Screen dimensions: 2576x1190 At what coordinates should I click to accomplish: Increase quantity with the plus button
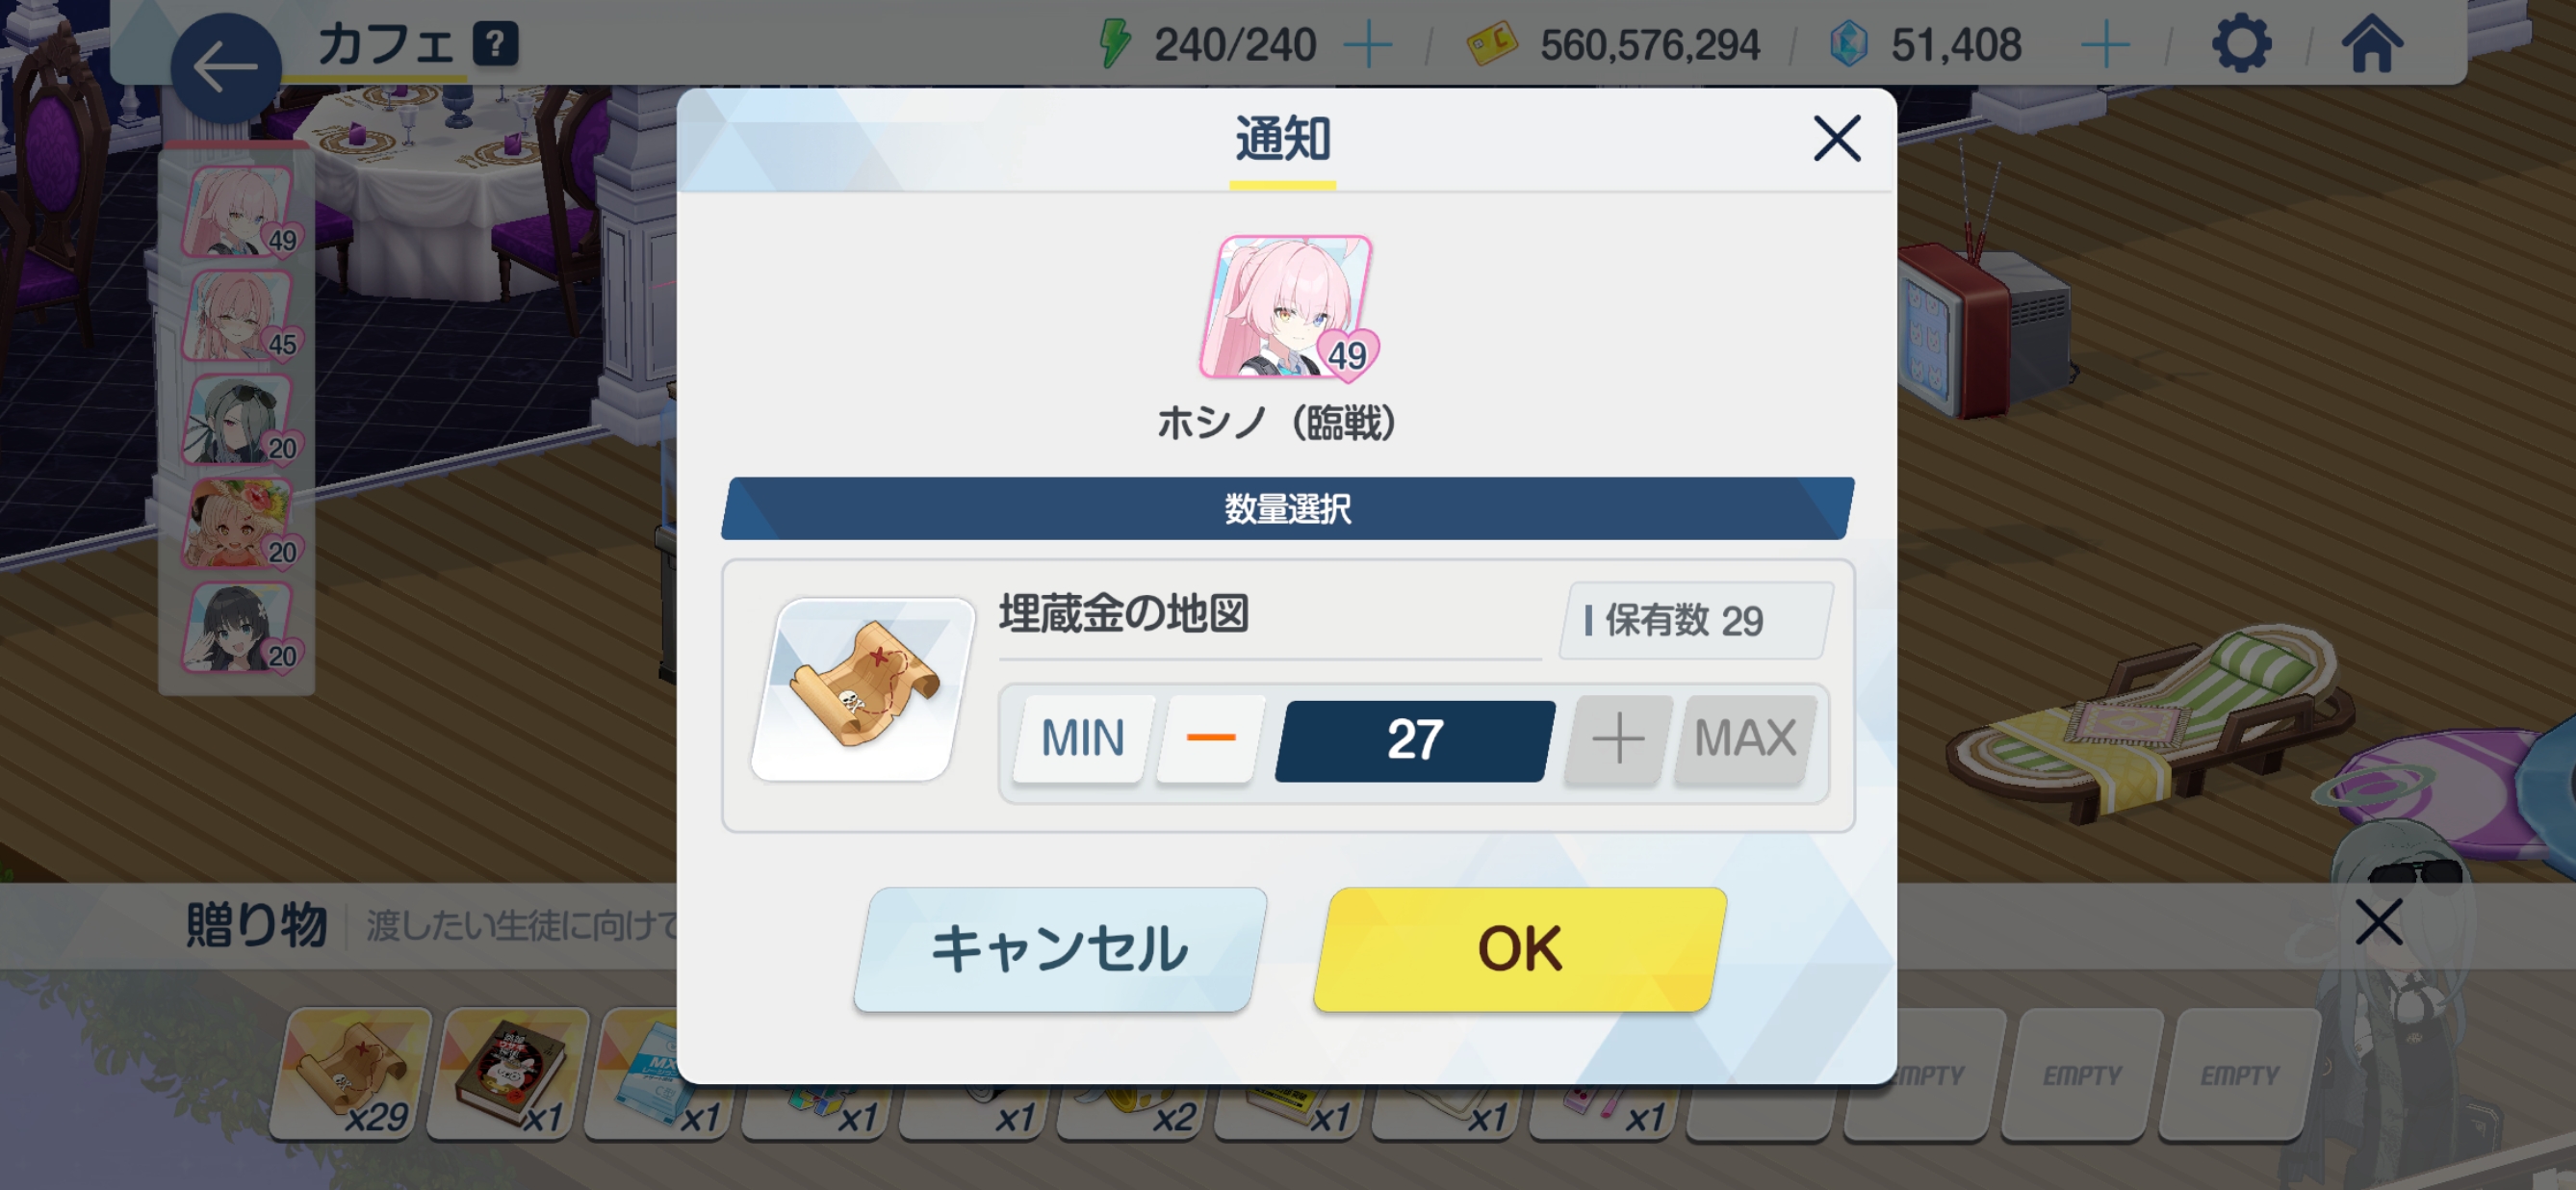click(1617, 738)
